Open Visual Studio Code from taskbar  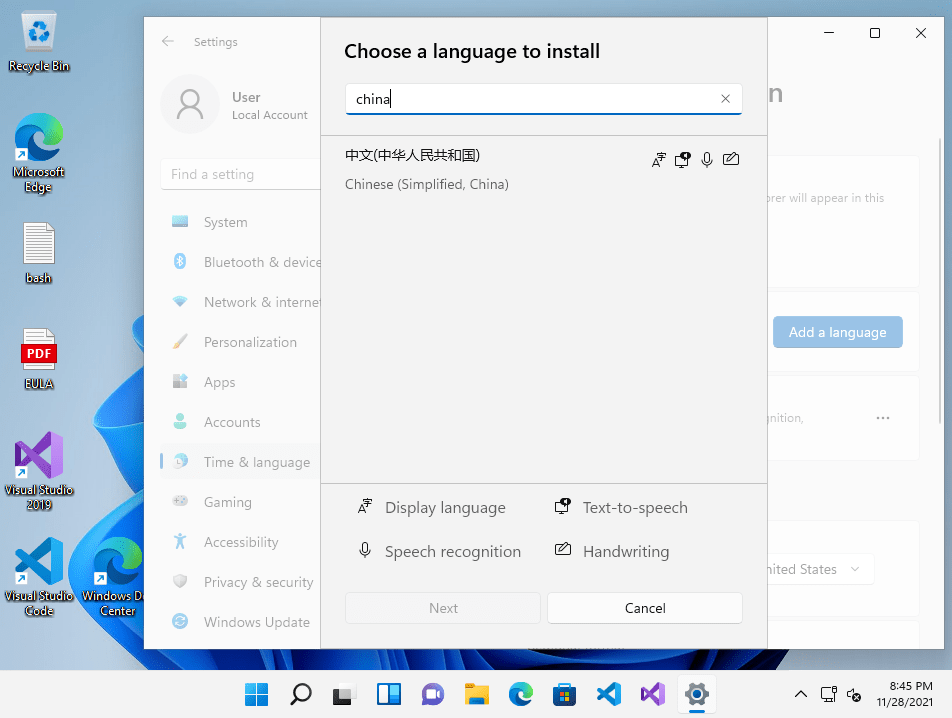point(608,694)
